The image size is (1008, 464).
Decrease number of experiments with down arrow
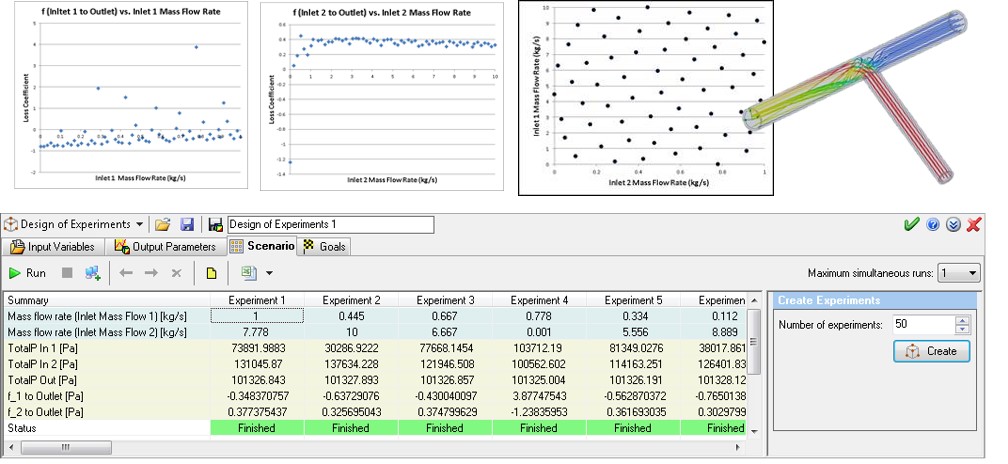pyautogui.click(x=962, y=329)
